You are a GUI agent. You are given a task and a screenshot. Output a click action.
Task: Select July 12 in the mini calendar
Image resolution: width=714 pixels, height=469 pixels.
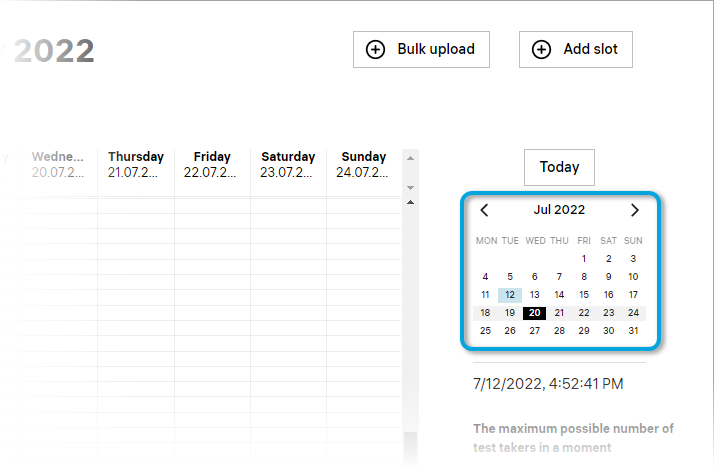point(510,295)
